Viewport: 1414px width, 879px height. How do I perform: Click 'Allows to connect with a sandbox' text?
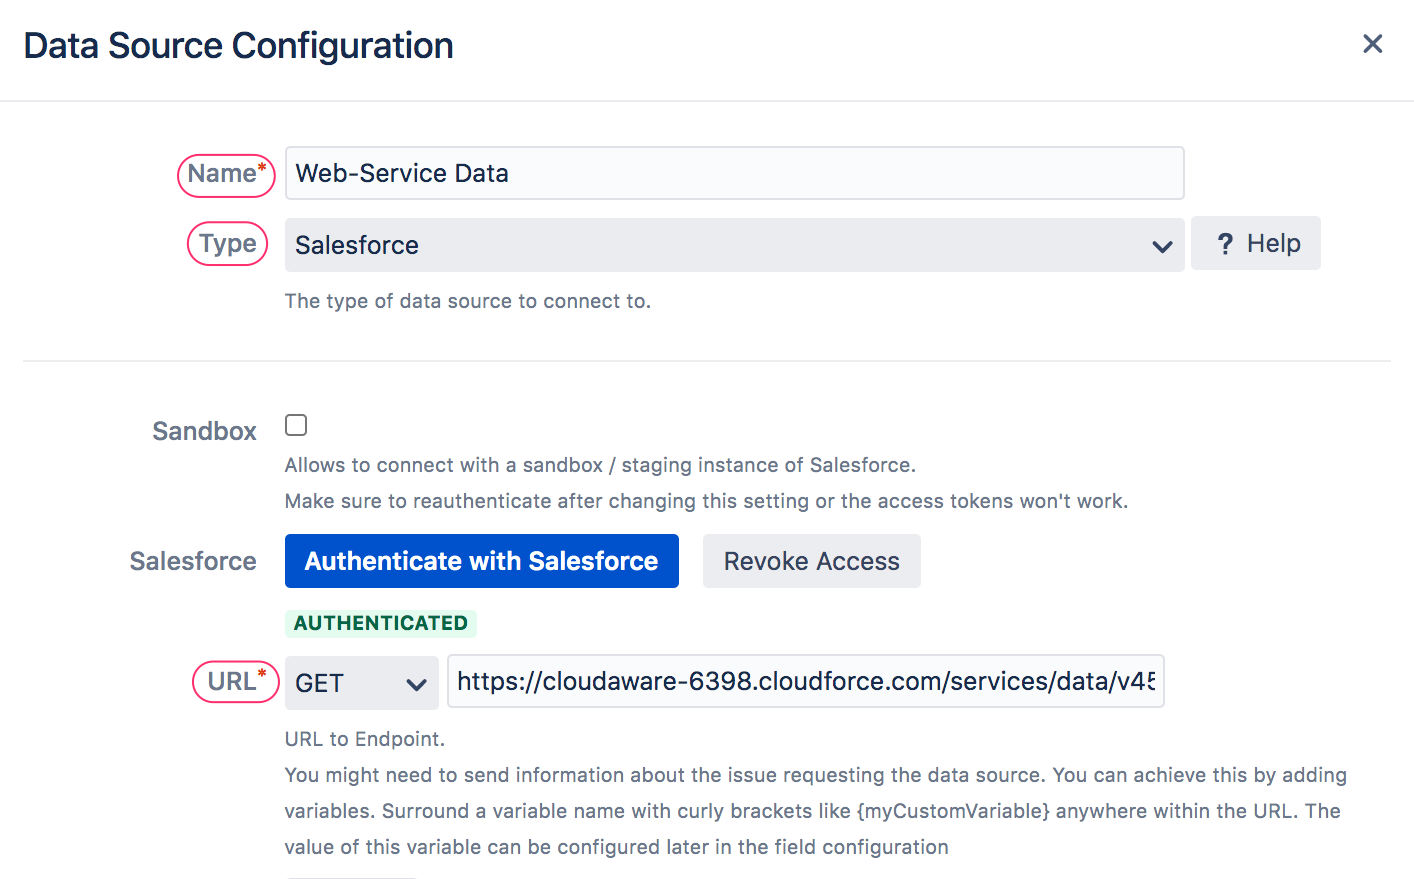pyautogui.click(x=600, y=465)
